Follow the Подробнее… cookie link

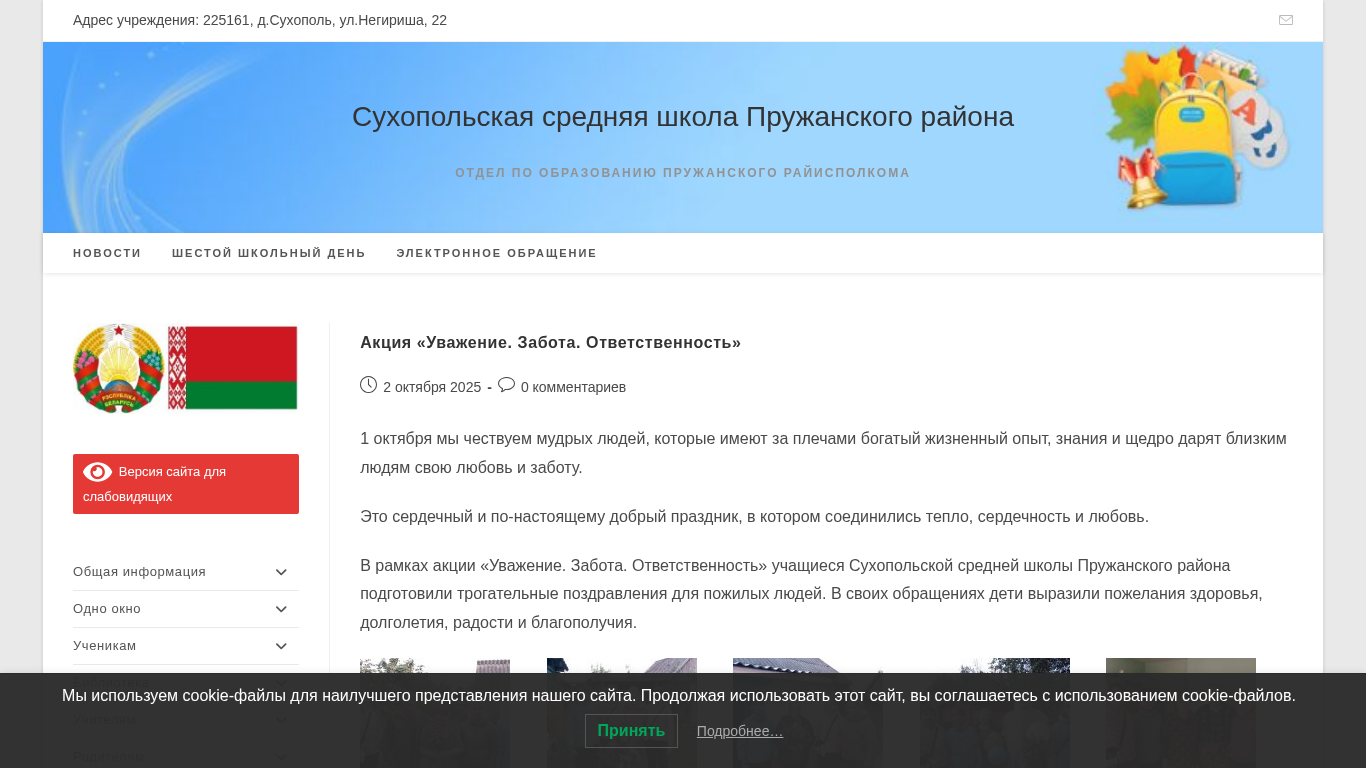[740, 731]
